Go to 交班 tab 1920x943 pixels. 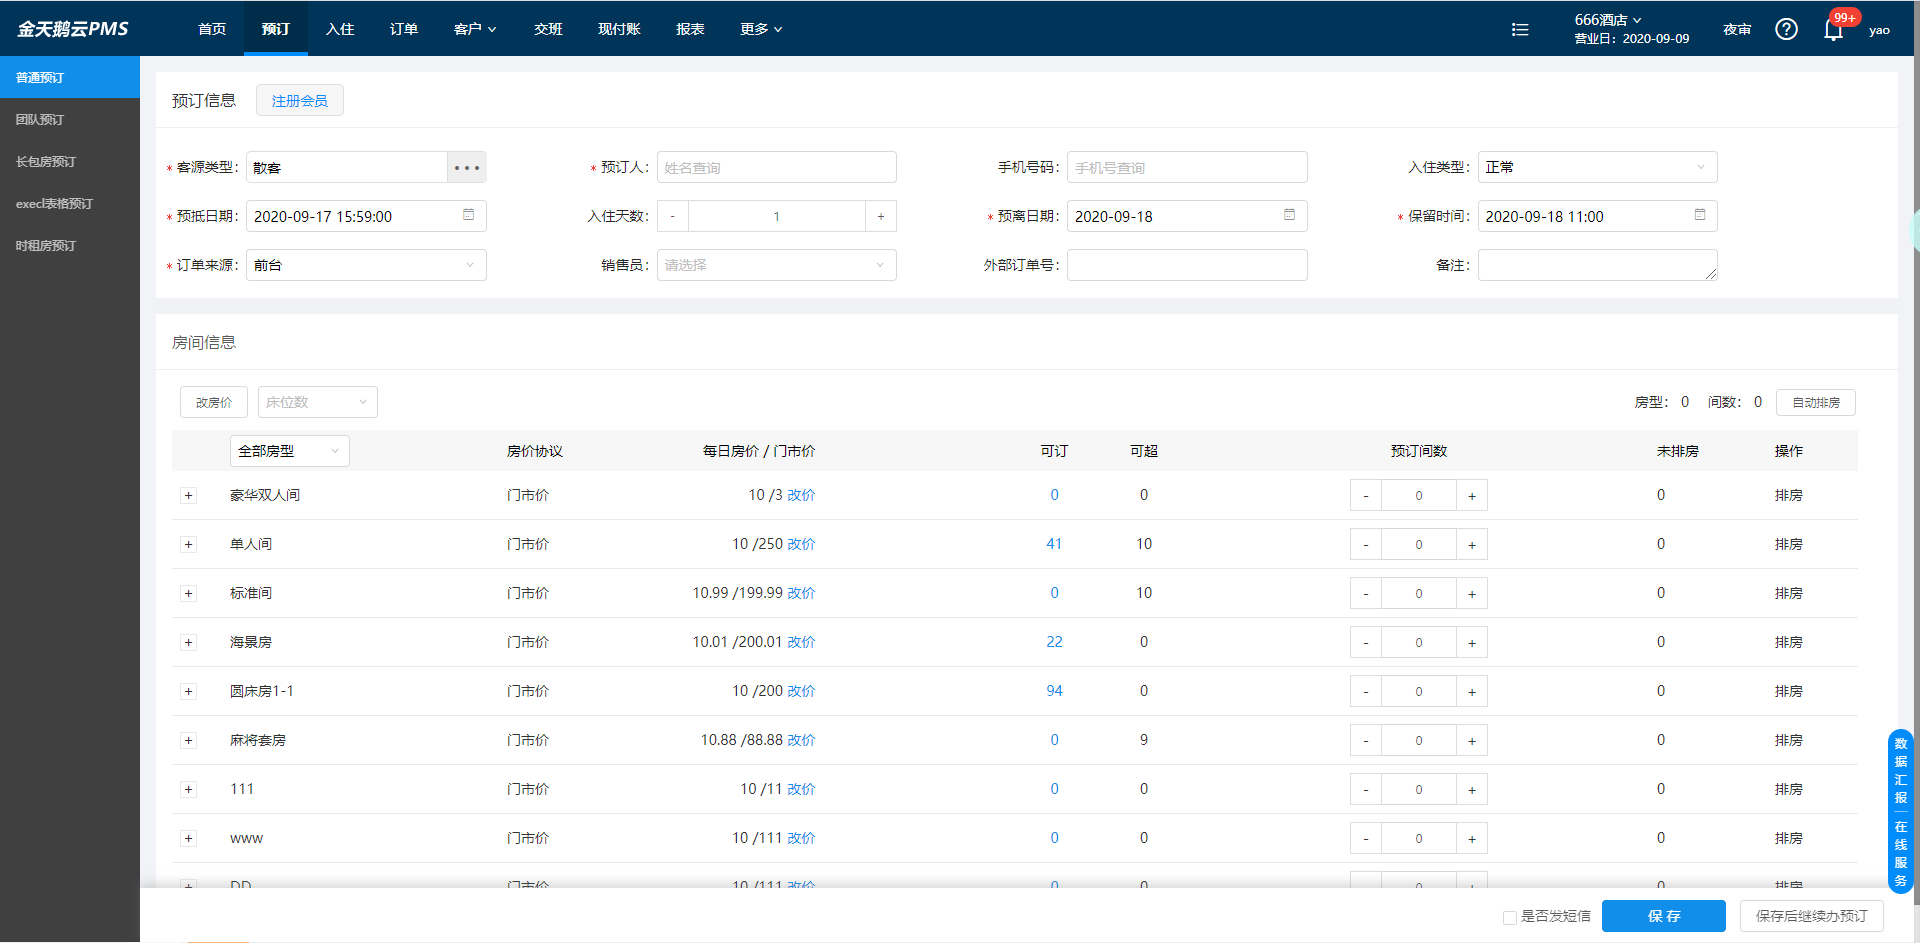pyautogui.click(x=548, y=29)
